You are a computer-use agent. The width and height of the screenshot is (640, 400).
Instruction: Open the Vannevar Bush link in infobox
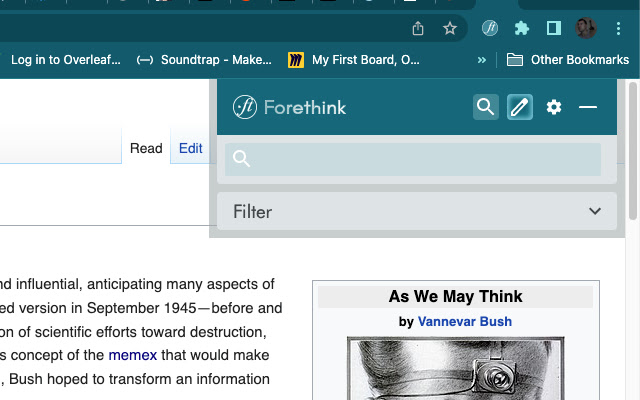pyautogui.click(x=464, y=322)
